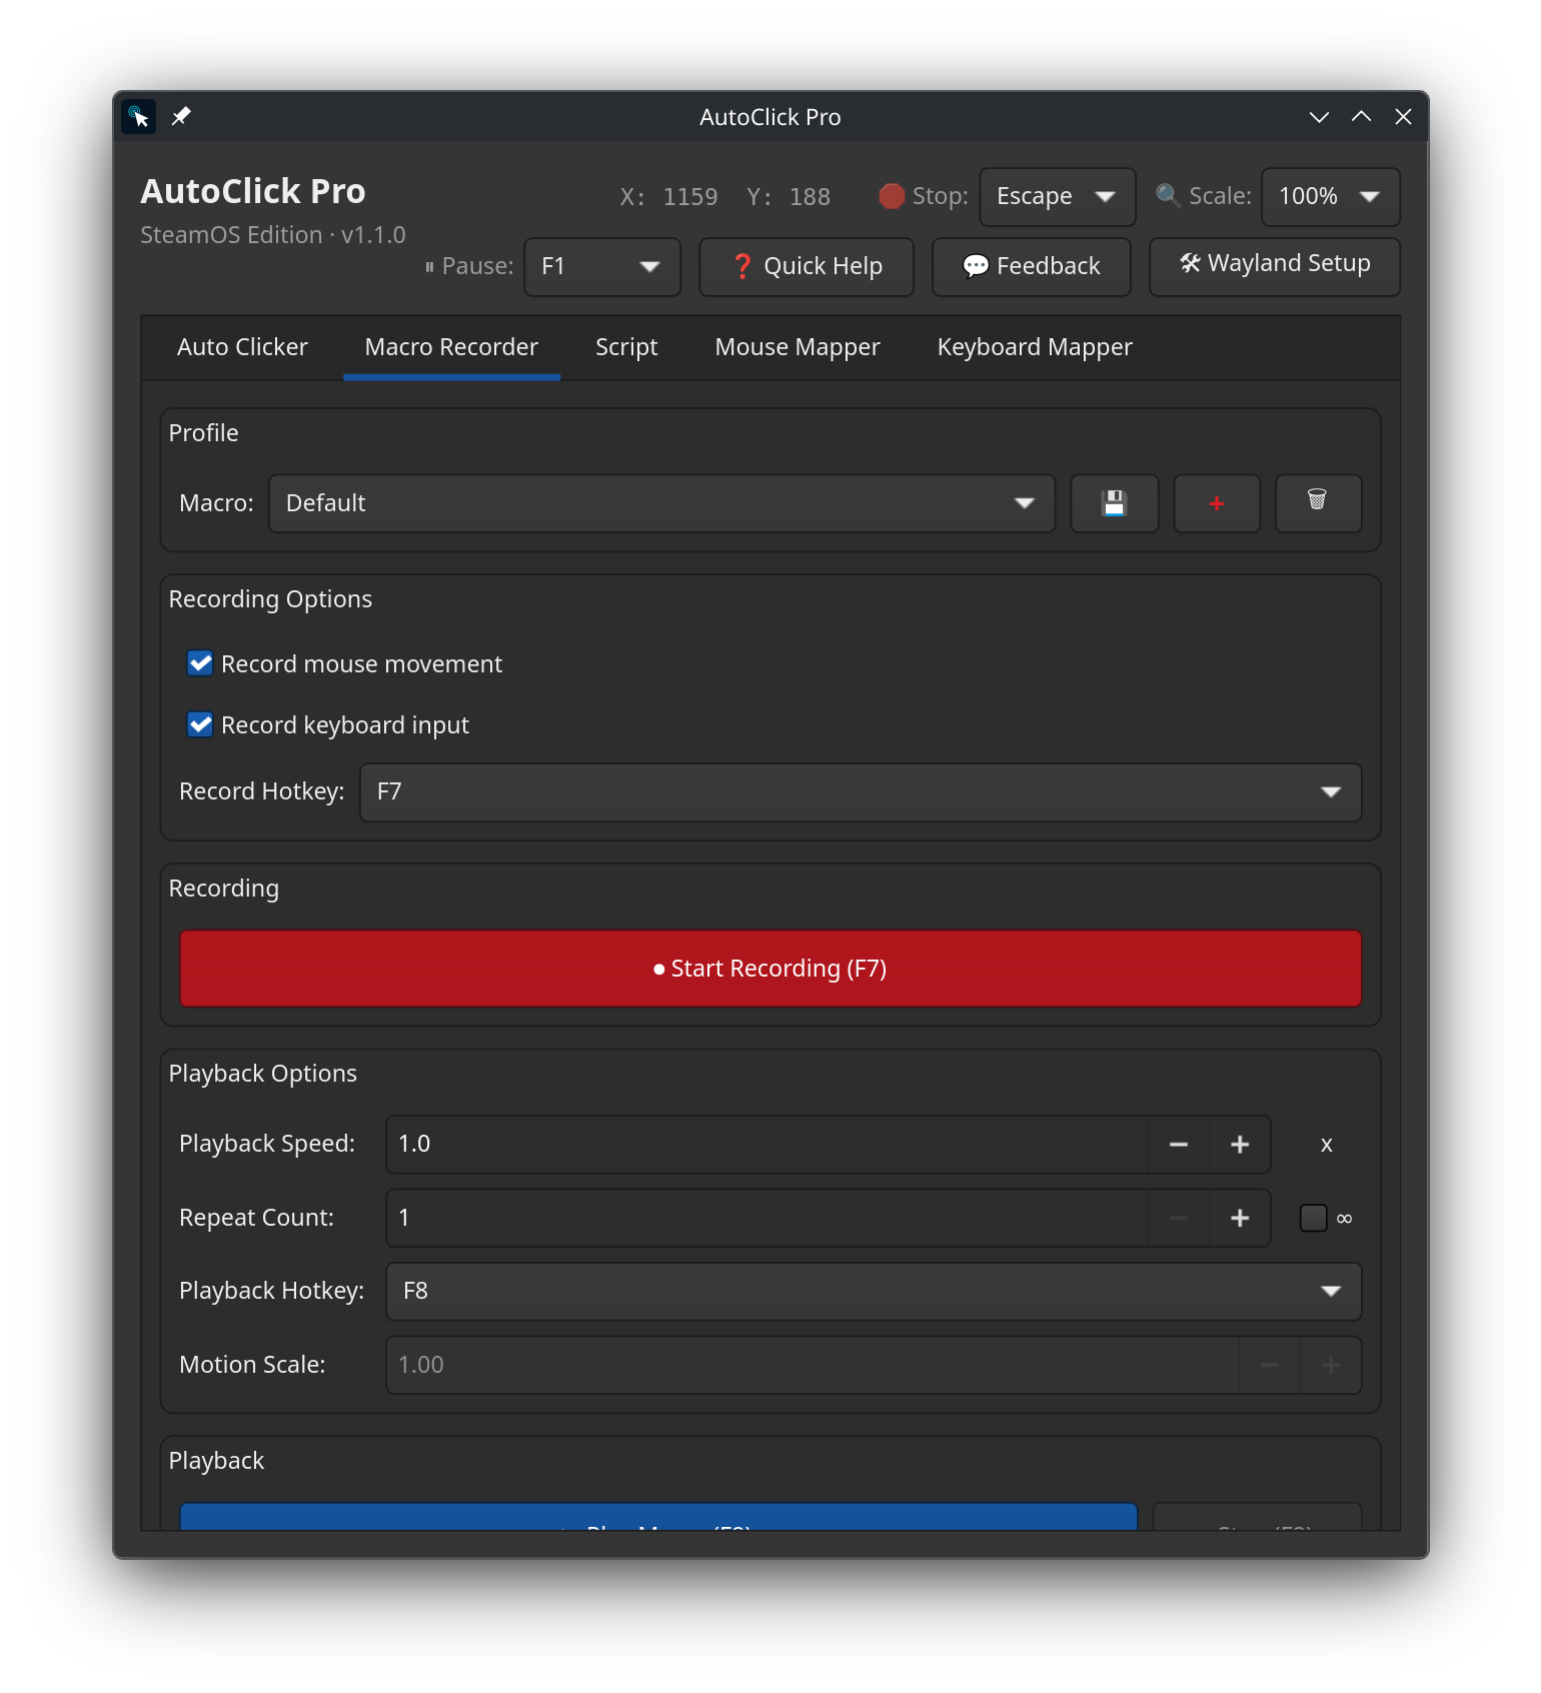Enable the infinite repeat checkbox

coord(1313,1218)
